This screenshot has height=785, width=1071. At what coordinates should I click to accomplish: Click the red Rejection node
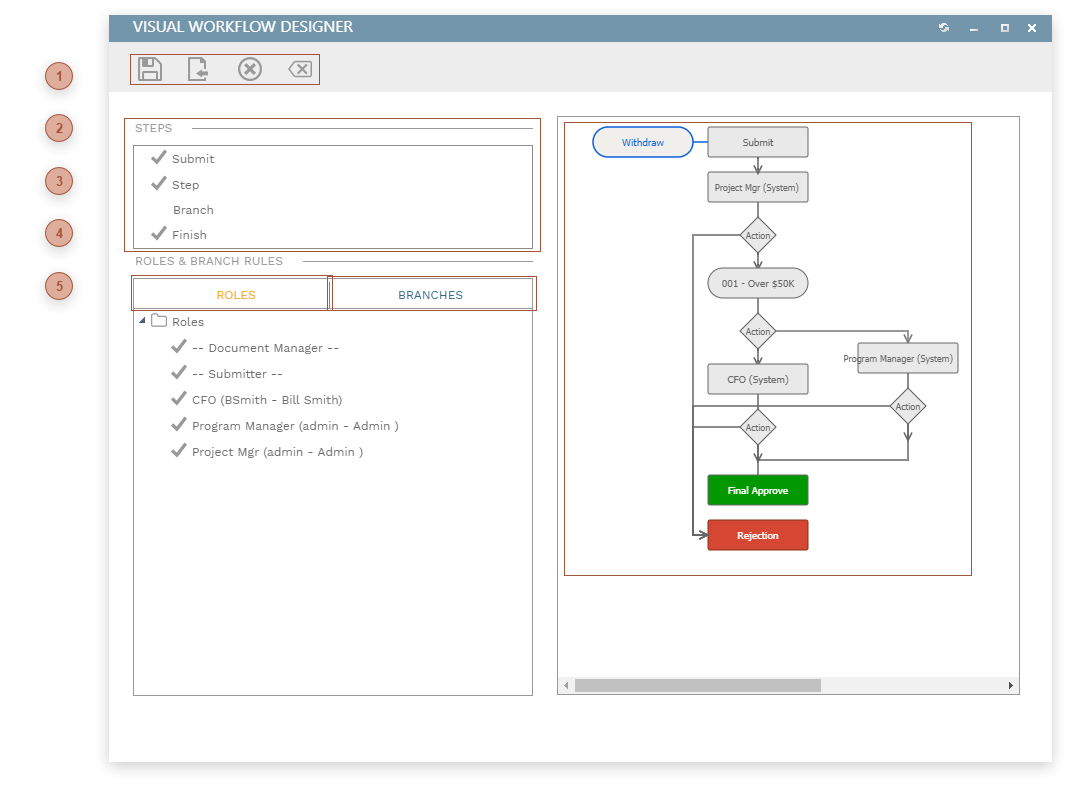click(757, 534)
